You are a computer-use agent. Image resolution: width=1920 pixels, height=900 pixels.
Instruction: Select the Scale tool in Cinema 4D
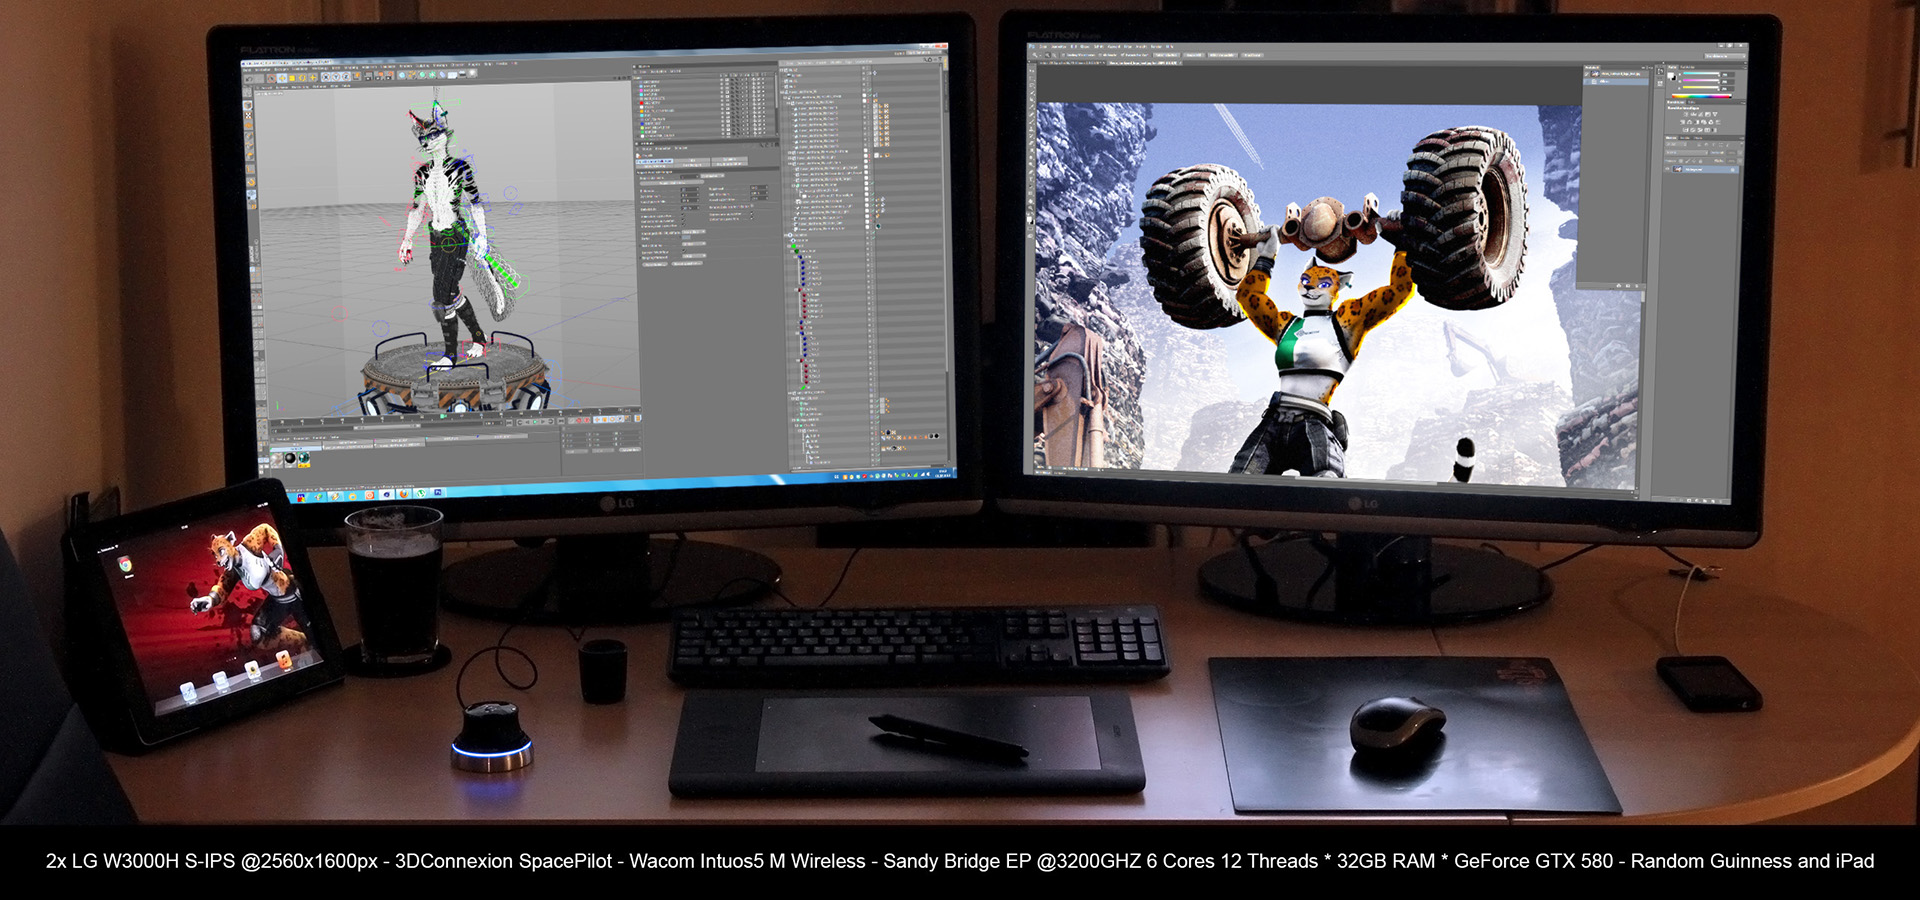(292, 78)
